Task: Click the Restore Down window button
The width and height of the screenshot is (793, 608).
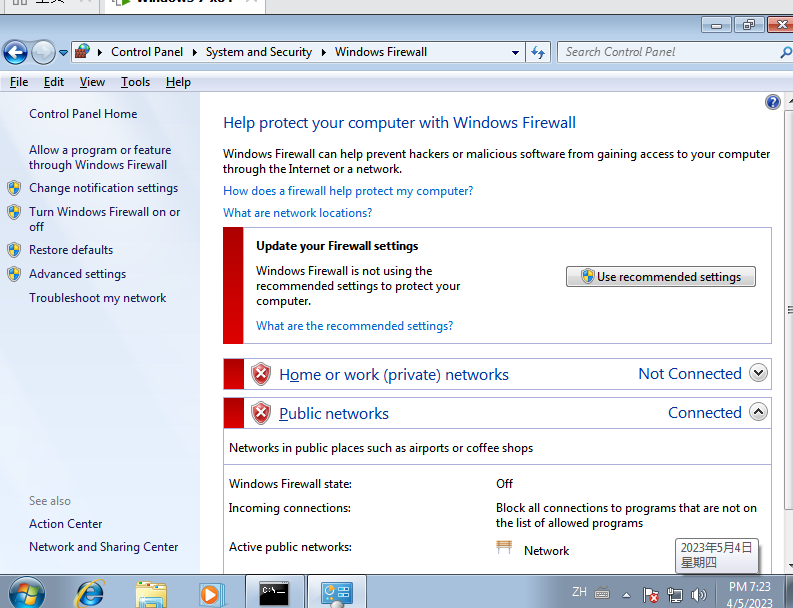Action: (749, 24)
